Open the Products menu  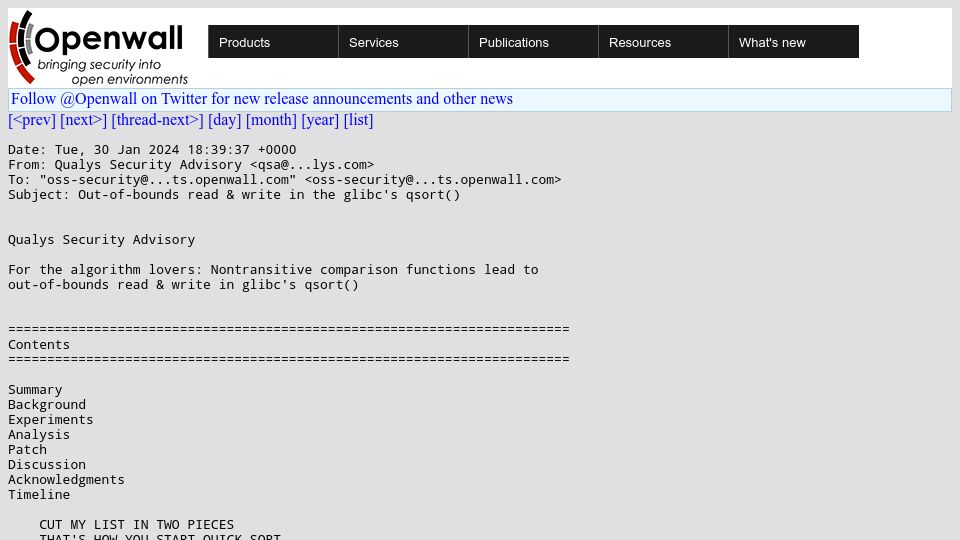pos(273,42)
